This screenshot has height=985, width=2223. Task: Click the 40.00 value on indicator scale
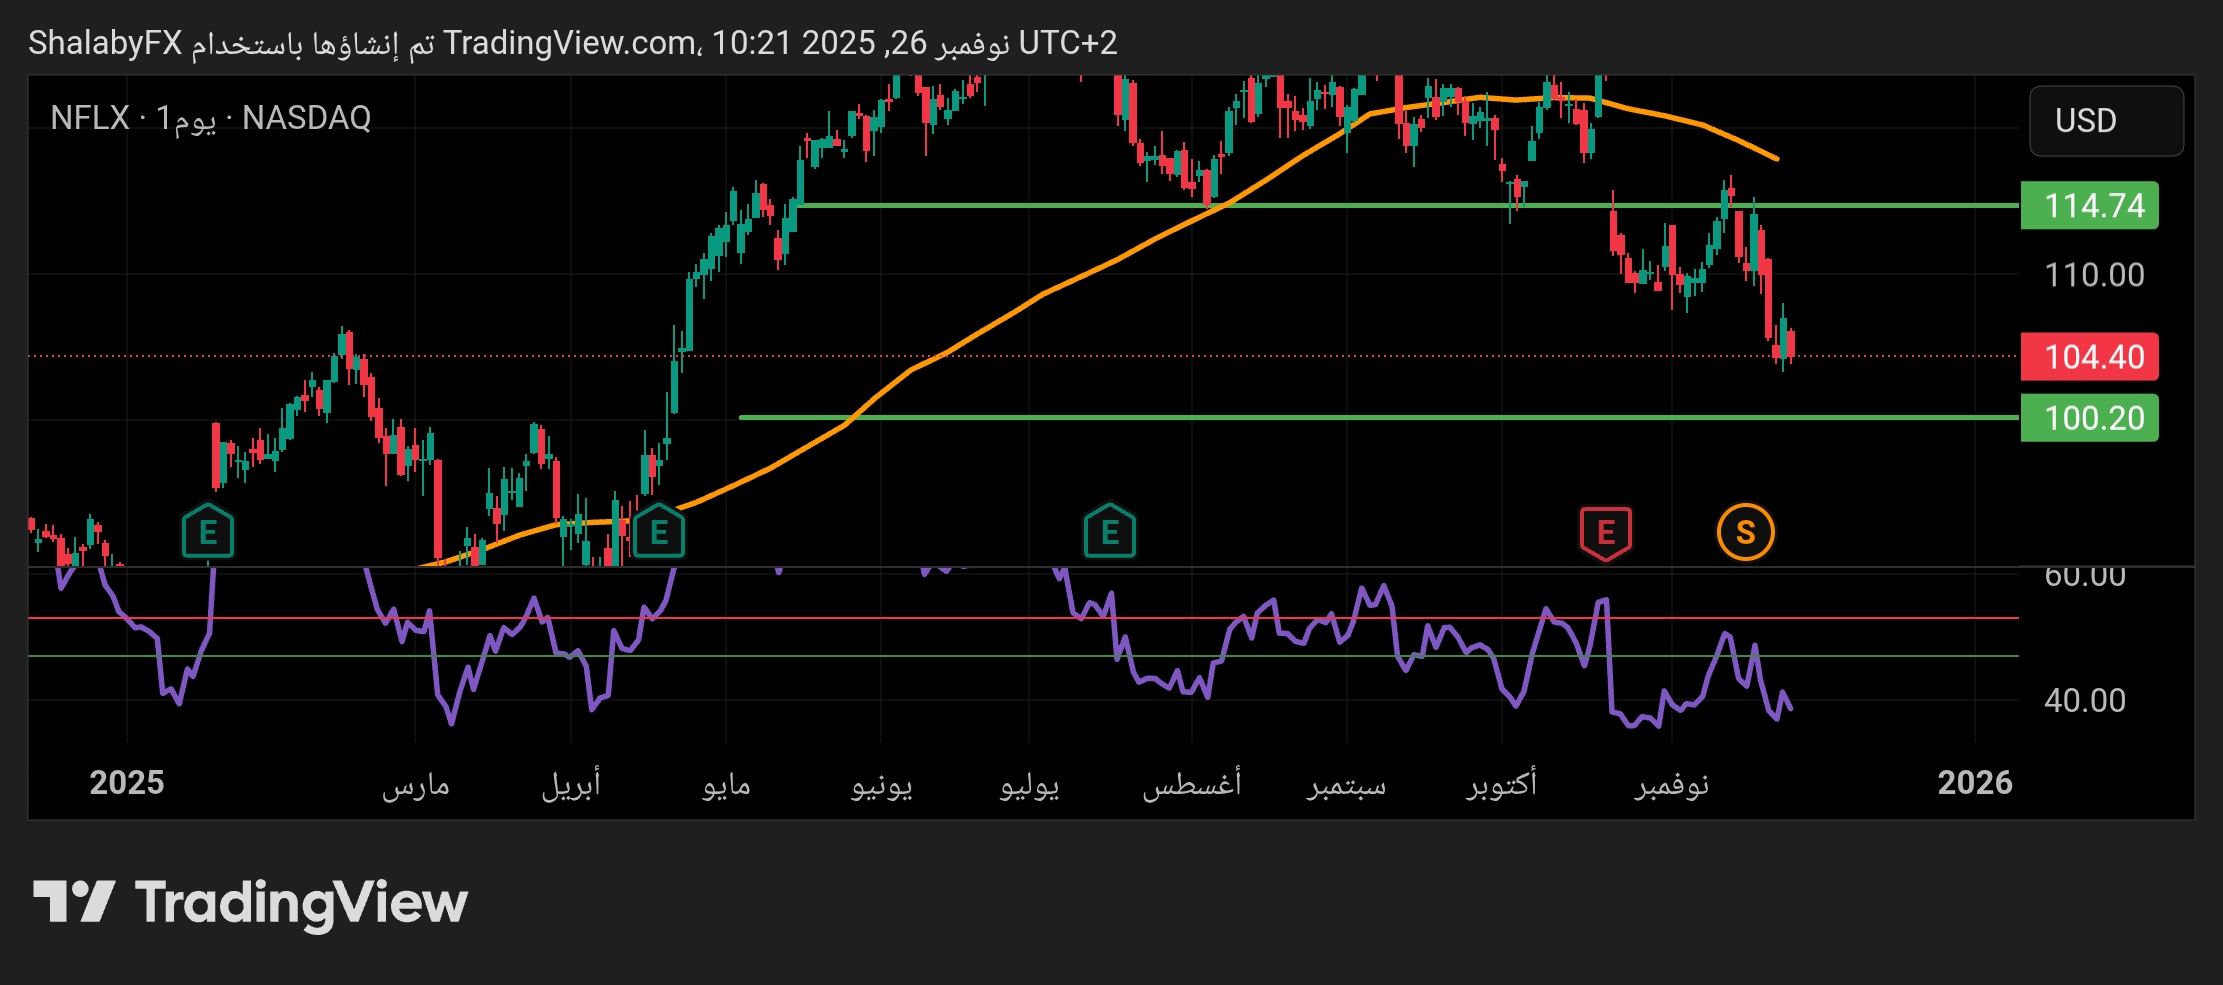[x=2084, y=700]
